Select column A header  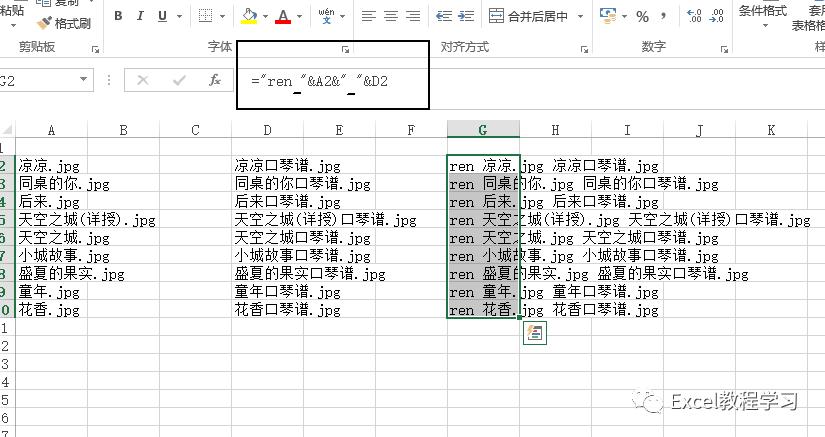[x=52, y=130]
